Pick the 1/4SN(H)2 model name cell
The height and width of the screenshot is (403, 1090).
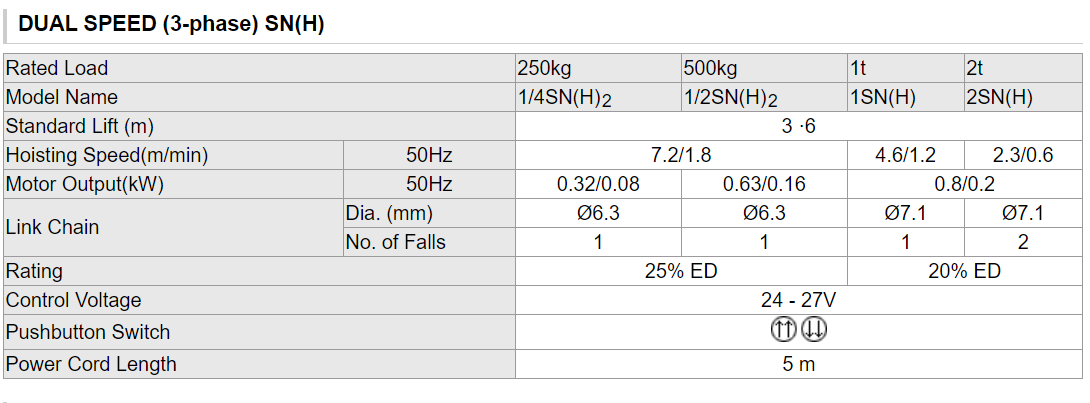point(564,97)
